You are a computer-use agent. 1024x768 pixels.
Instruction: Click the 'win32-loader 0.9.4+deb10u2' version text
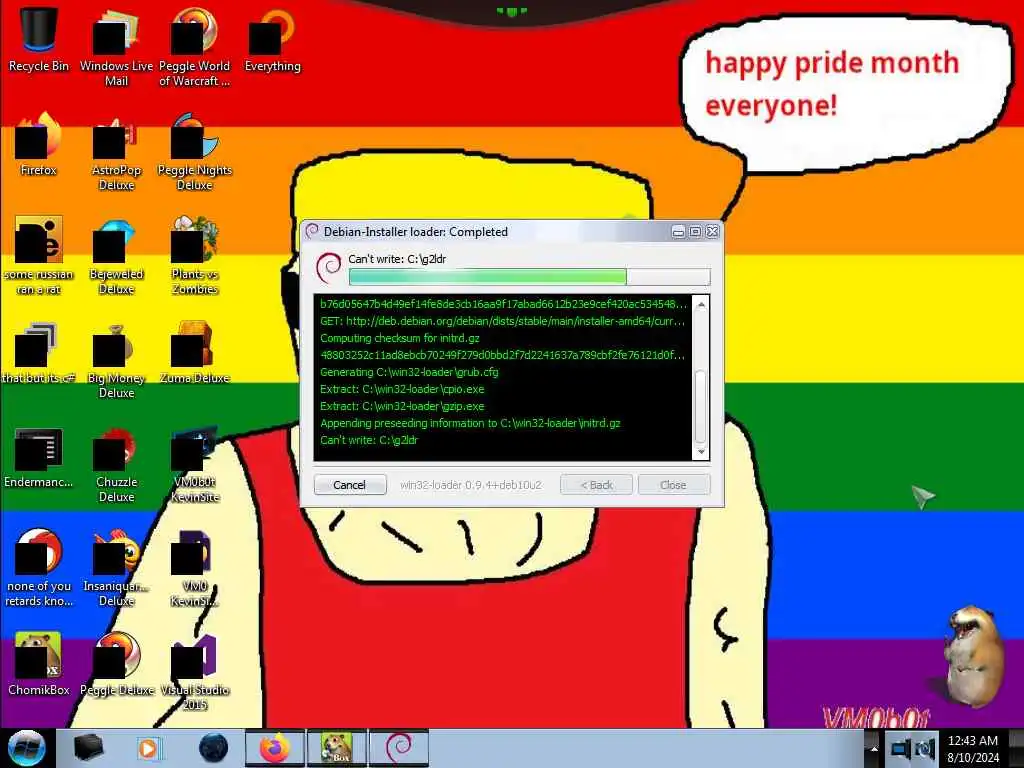pos(471,485)
